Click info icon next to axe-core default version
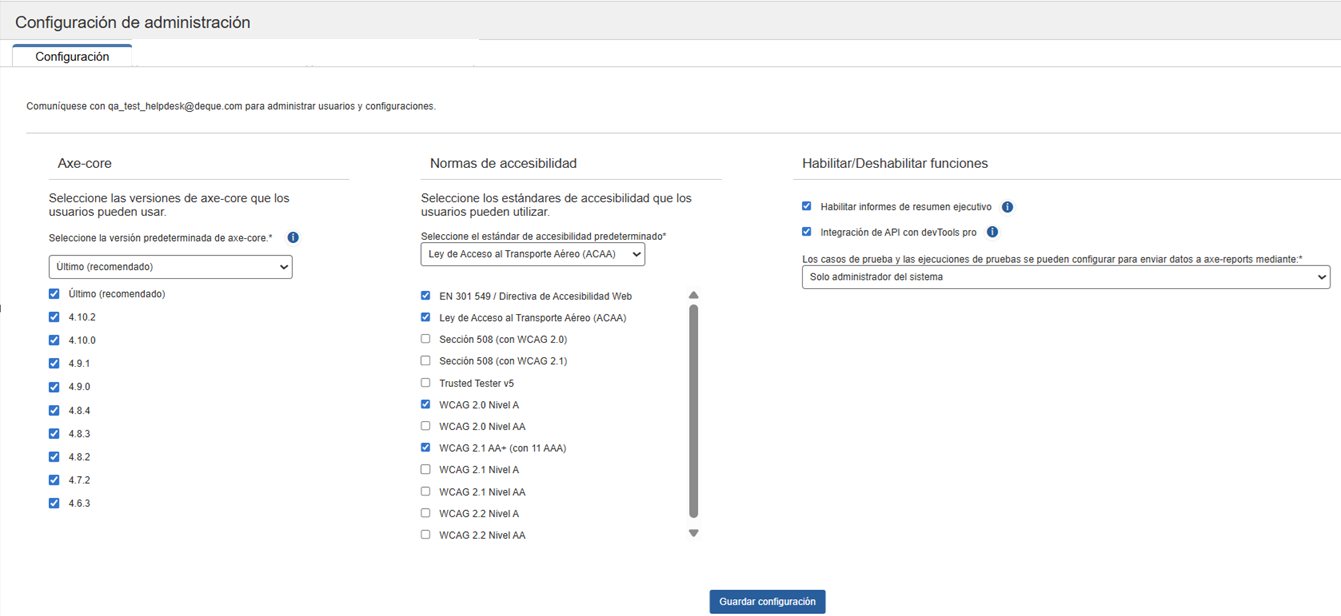Screen dimensions: 1341x616 [x=293, y=238]
